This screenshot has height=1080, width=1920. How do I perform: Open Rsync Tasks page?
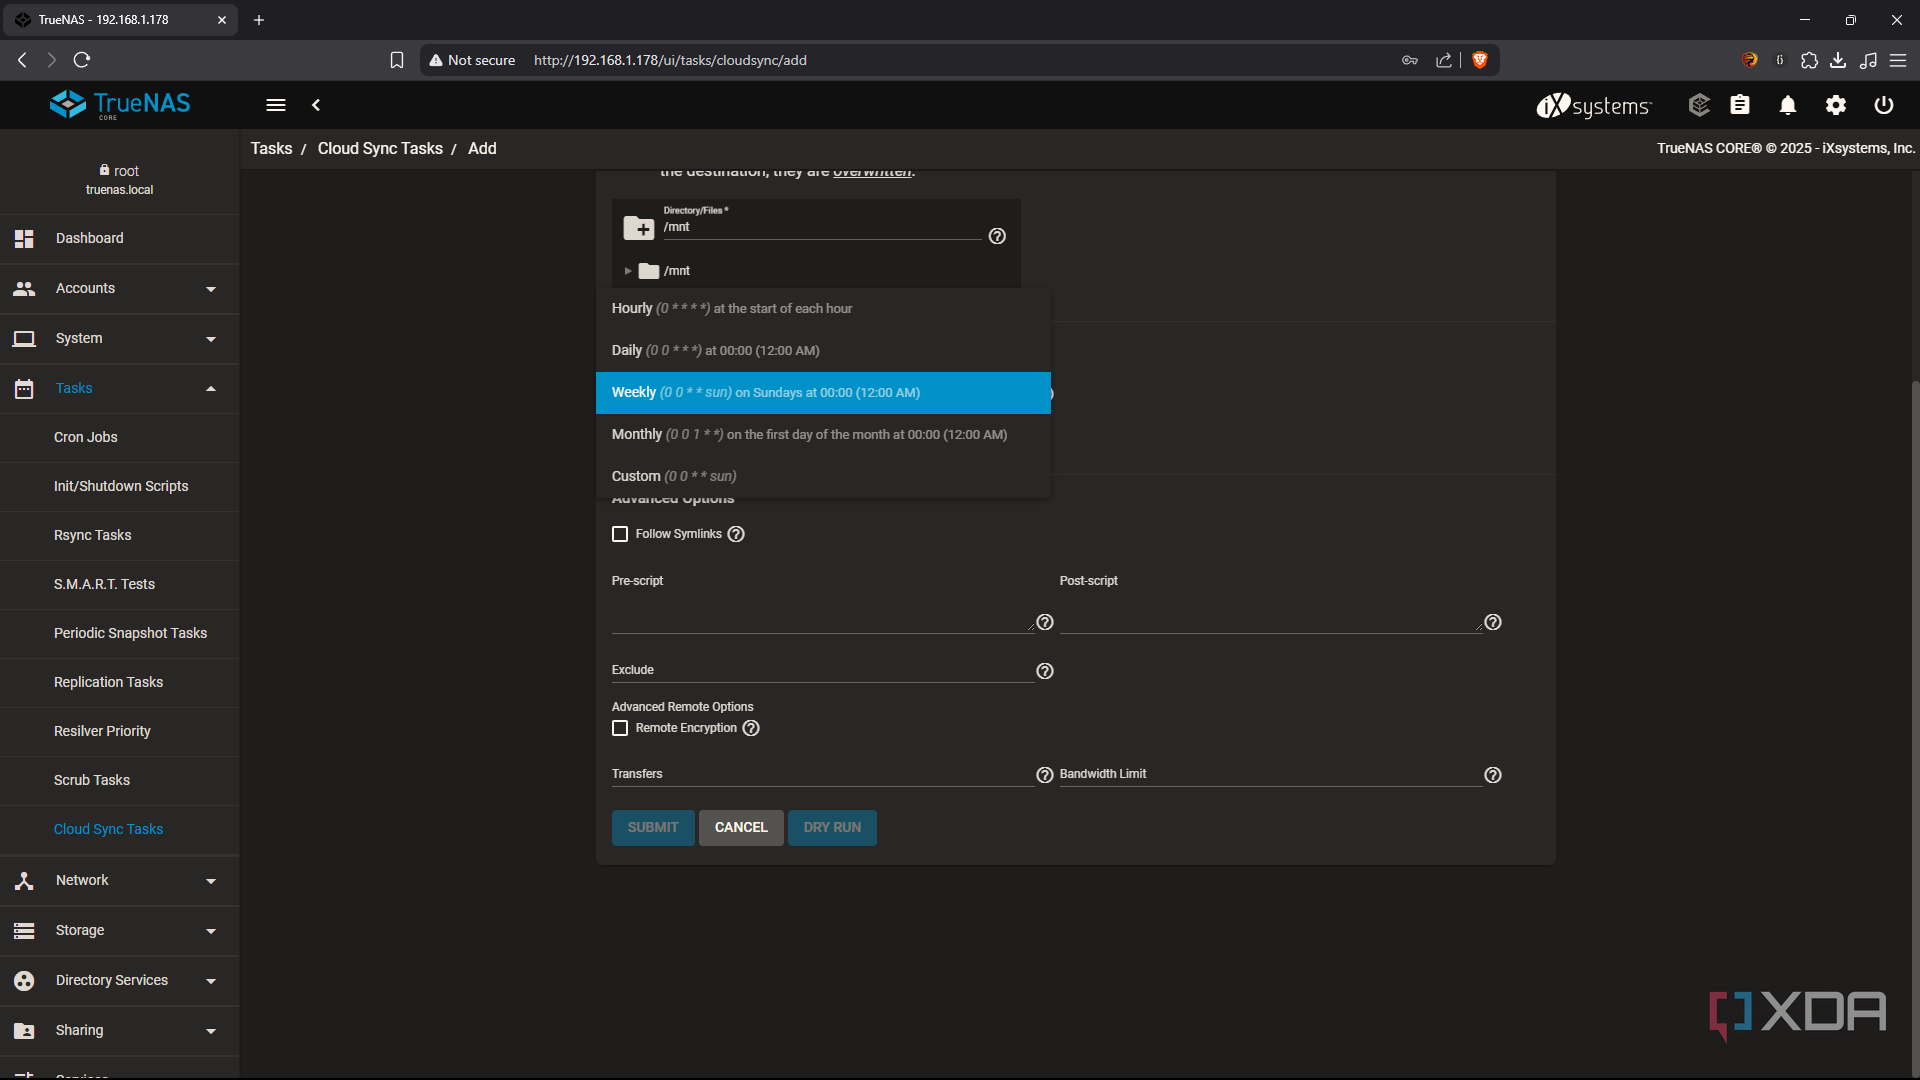pos(120,536)
